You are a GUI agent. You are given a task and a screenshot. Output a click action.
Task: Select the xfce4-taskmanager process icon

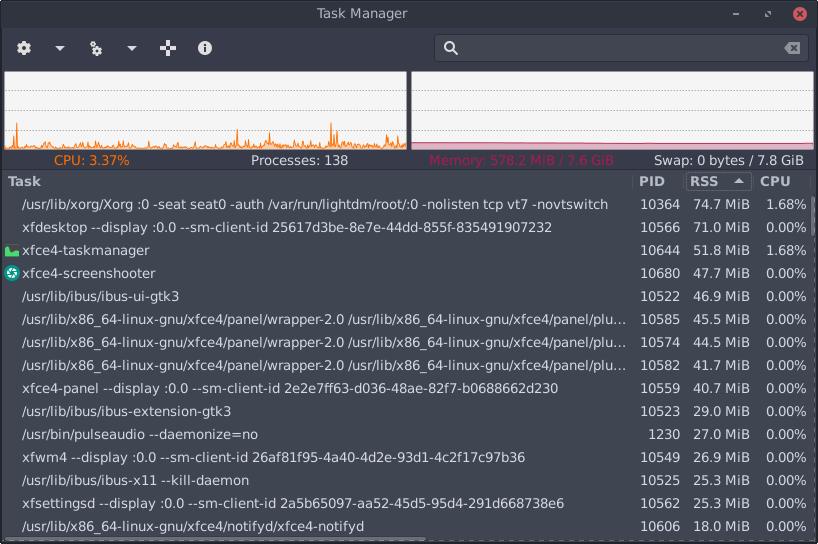coord(12,251)
